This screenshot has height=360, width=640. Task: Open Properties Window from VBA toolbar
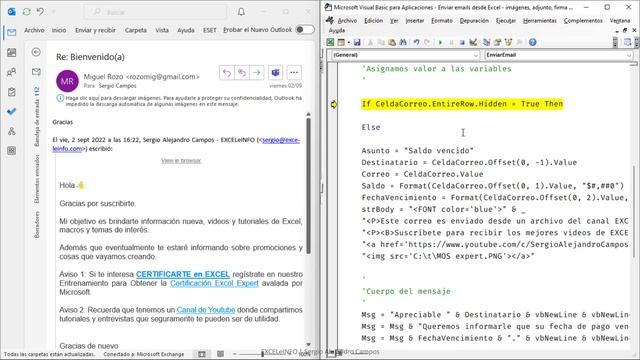pyautogui.click(x=497, y=42)
